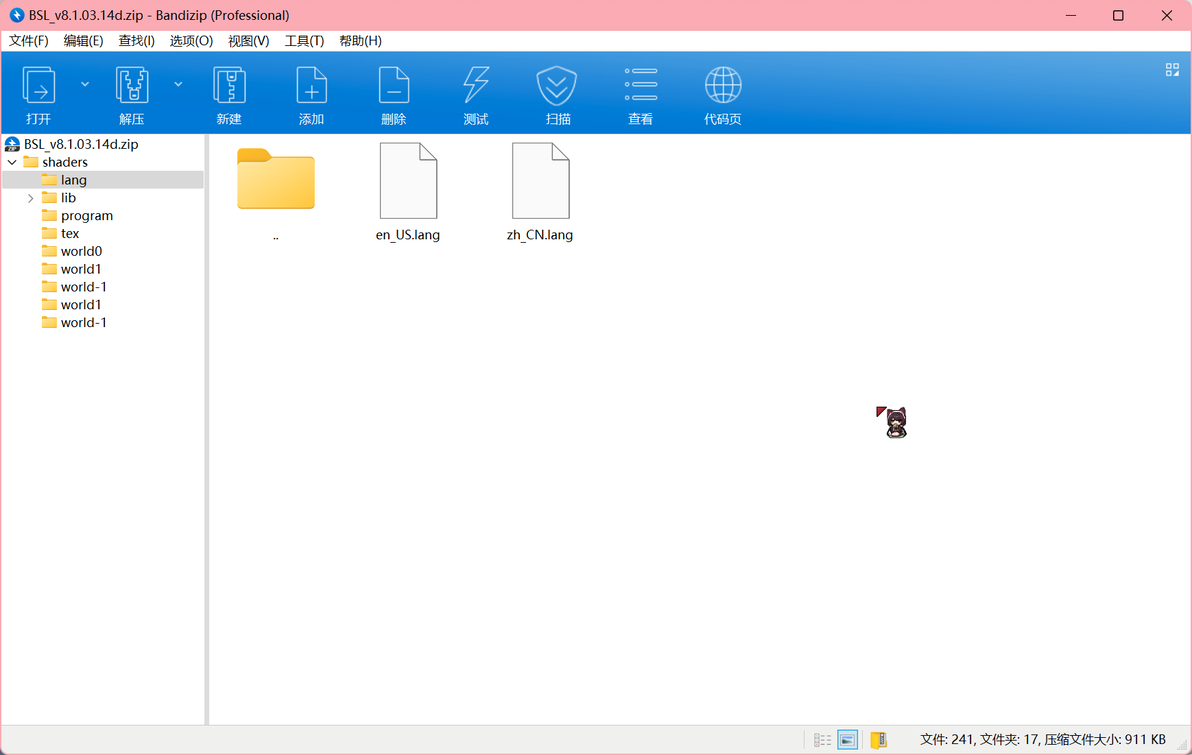
Task: Open the View (查看) list icon
Action: pyautogui.click(x=640, y=85)
